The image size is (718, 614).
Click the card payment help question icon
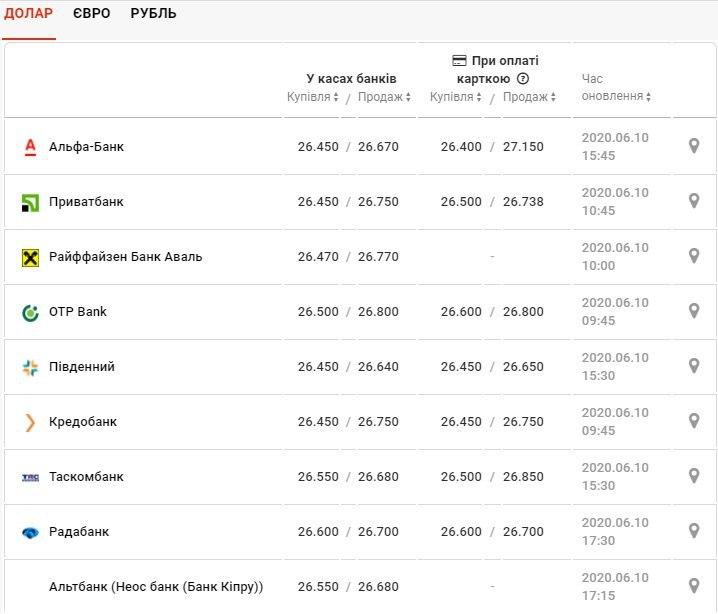pos(523,79)
